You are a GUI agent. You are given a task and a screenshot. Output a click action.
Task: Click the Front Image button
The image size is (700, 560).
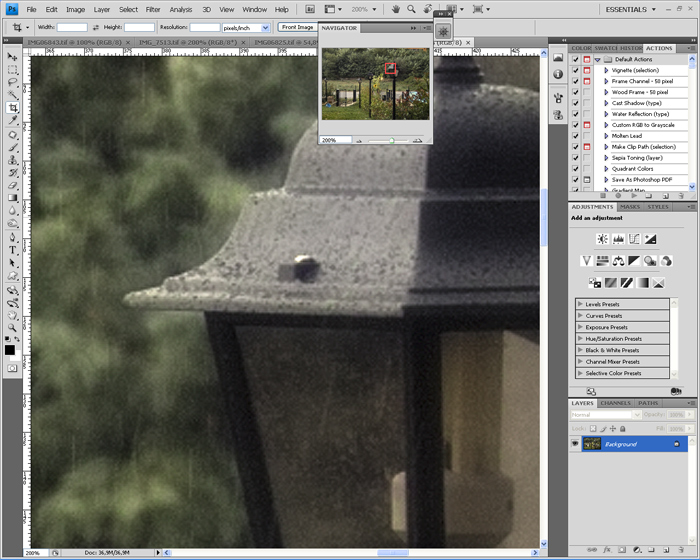click(x=297, y=27)
